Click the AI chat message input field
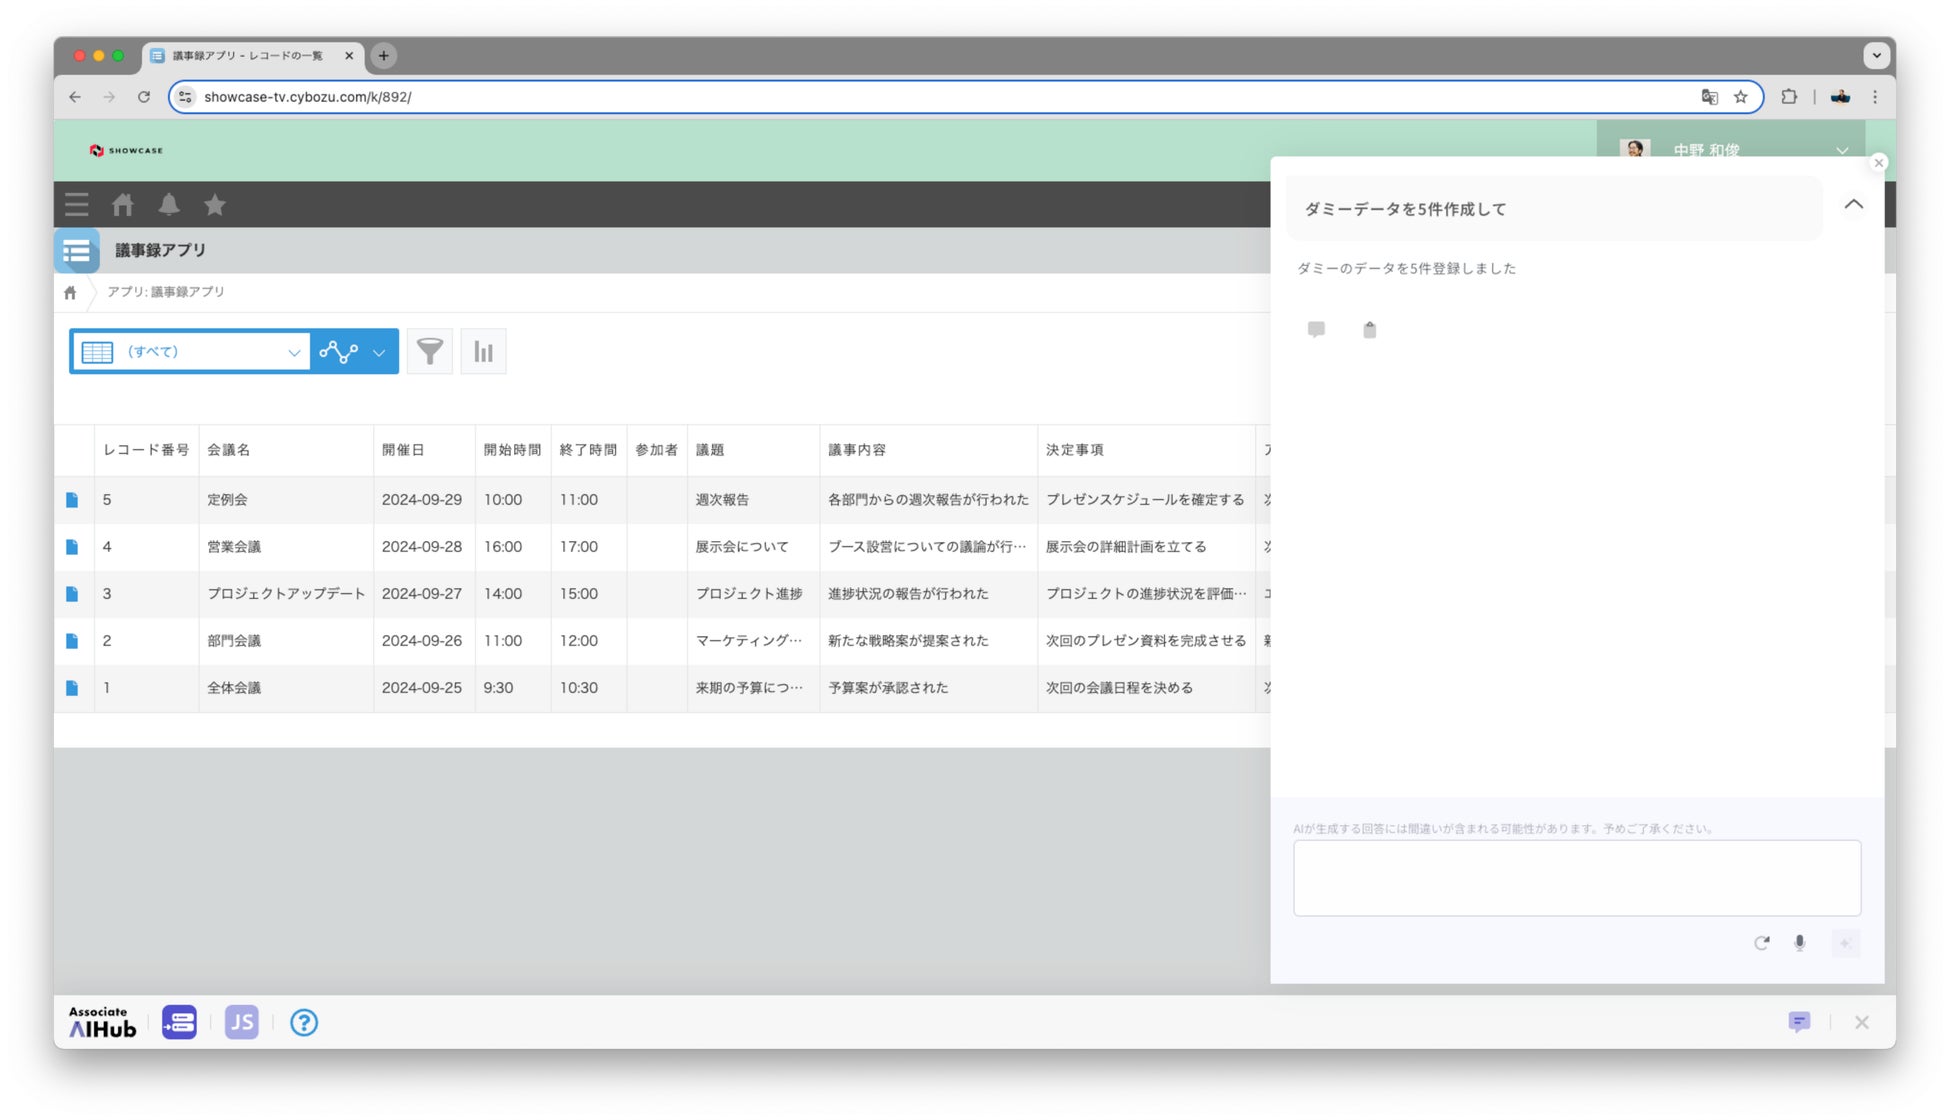 point(1576,877)
